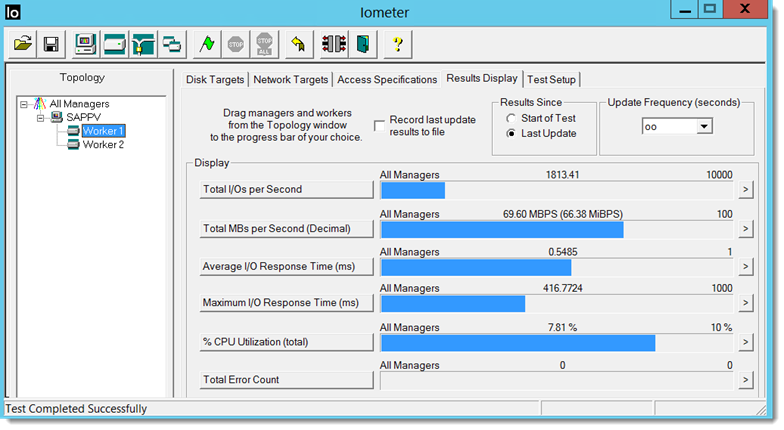The width and height of the screenshot is (784, 430).
Task: Duplicate the selected worker
Action: (172, 44)
